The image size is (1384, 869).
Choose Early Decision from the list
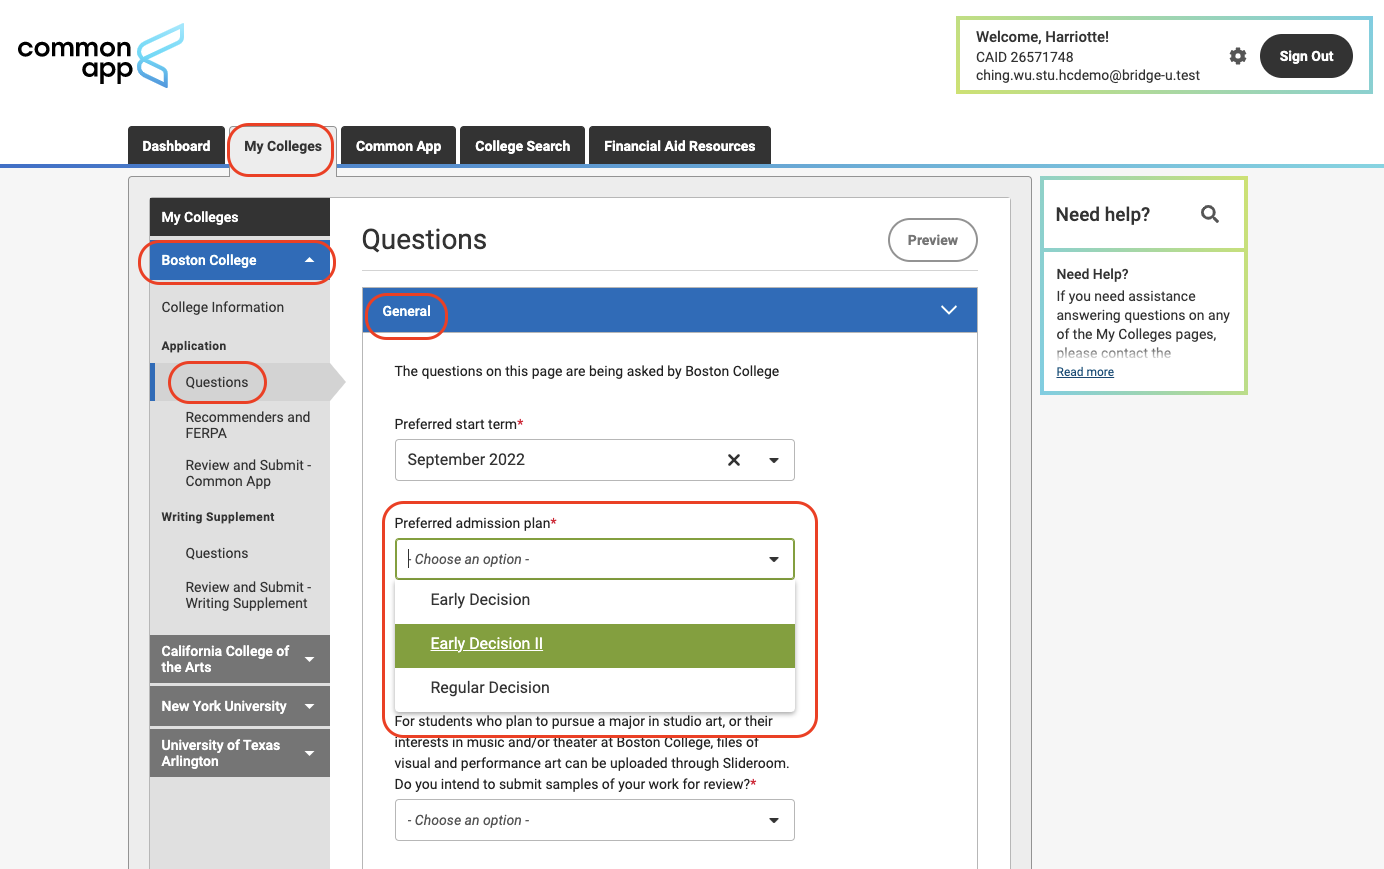coord(595,600)
